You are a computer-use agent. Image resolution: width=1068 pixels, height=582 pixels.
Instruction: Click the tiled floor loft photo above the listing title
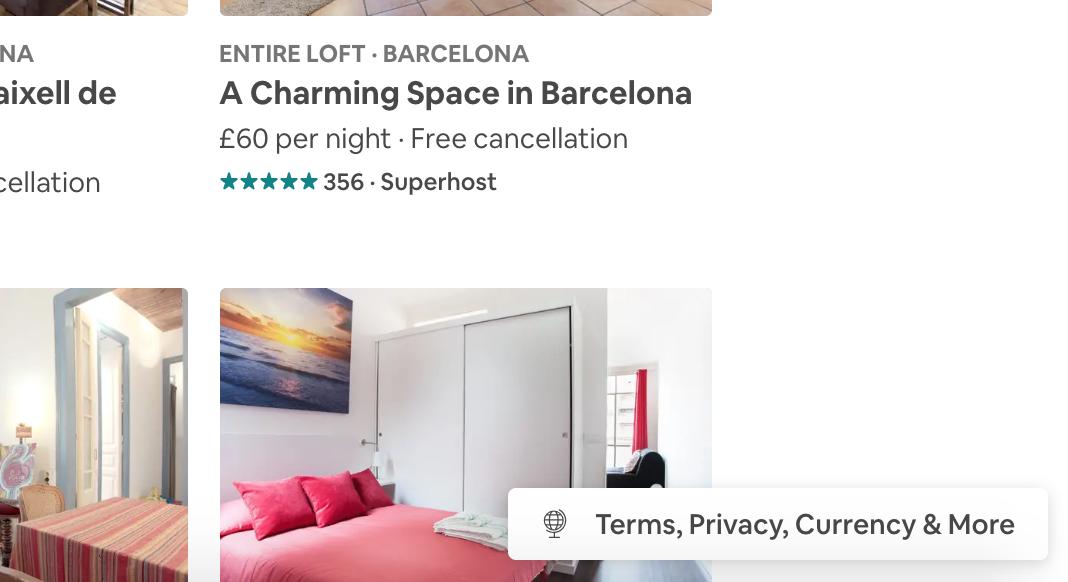[x=466, y=7]
